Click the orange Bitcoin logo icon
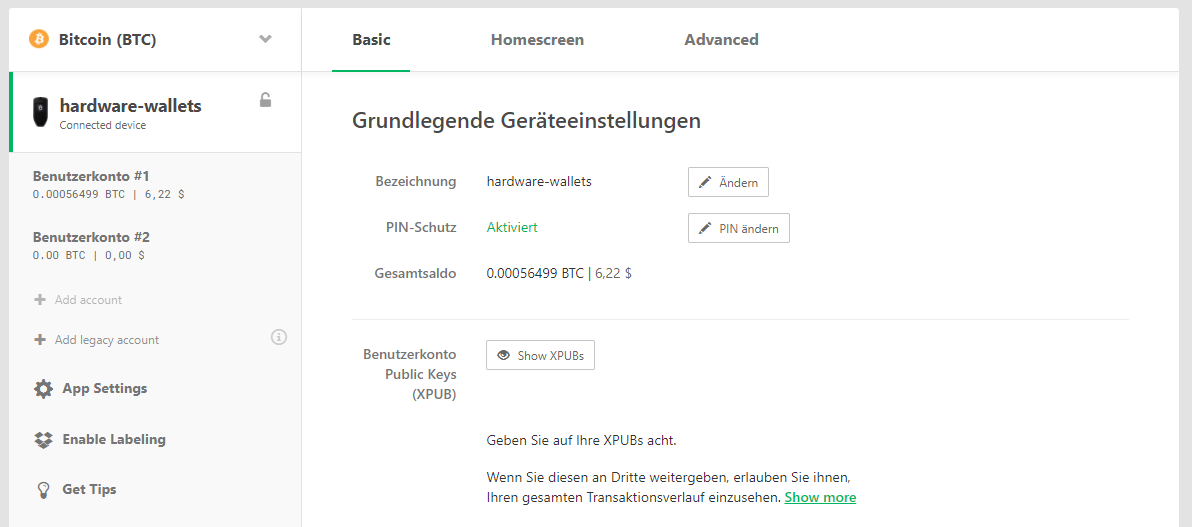The height and width of the screenshot is (527, 1192). [x=39, y=40]
